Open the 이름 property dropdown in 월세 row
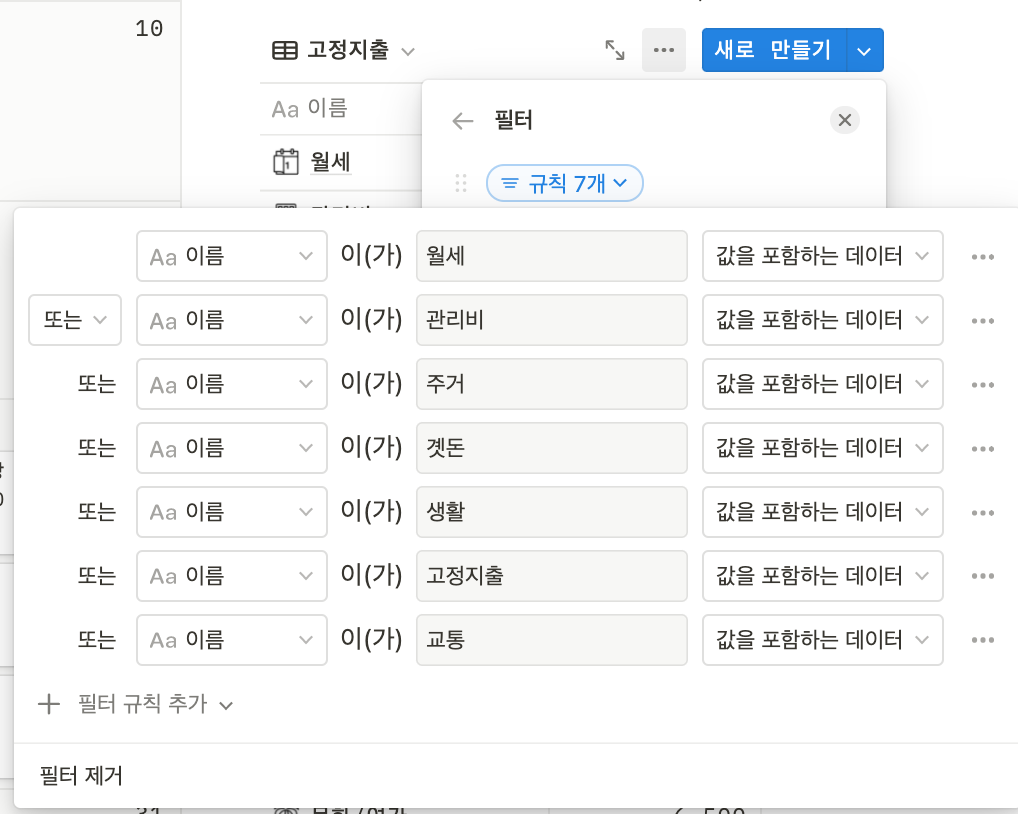Screen dimensions: 1018x814 coord(231,256)
